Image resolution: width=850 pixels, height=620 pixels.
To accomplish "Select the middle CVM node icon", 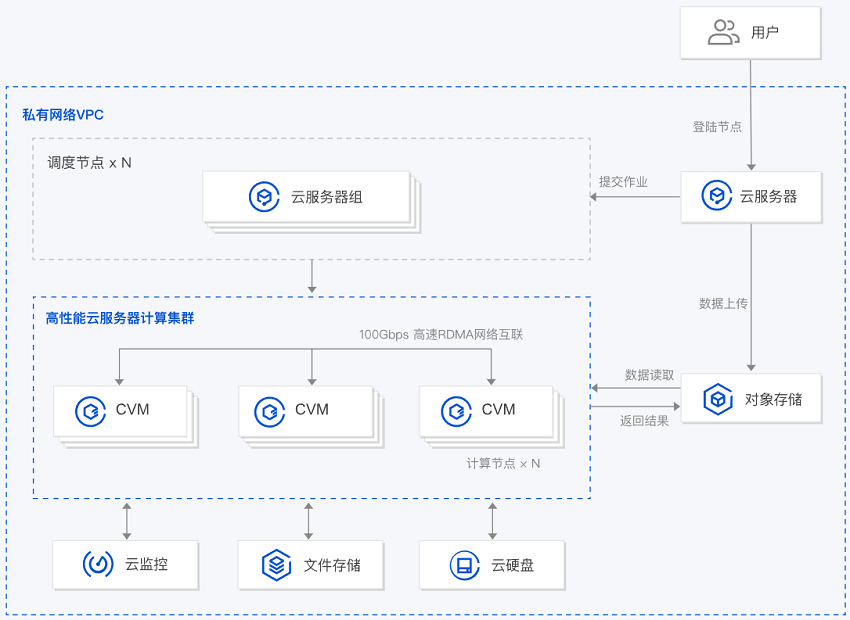I will pyautogui.click(x=270, y=409).
